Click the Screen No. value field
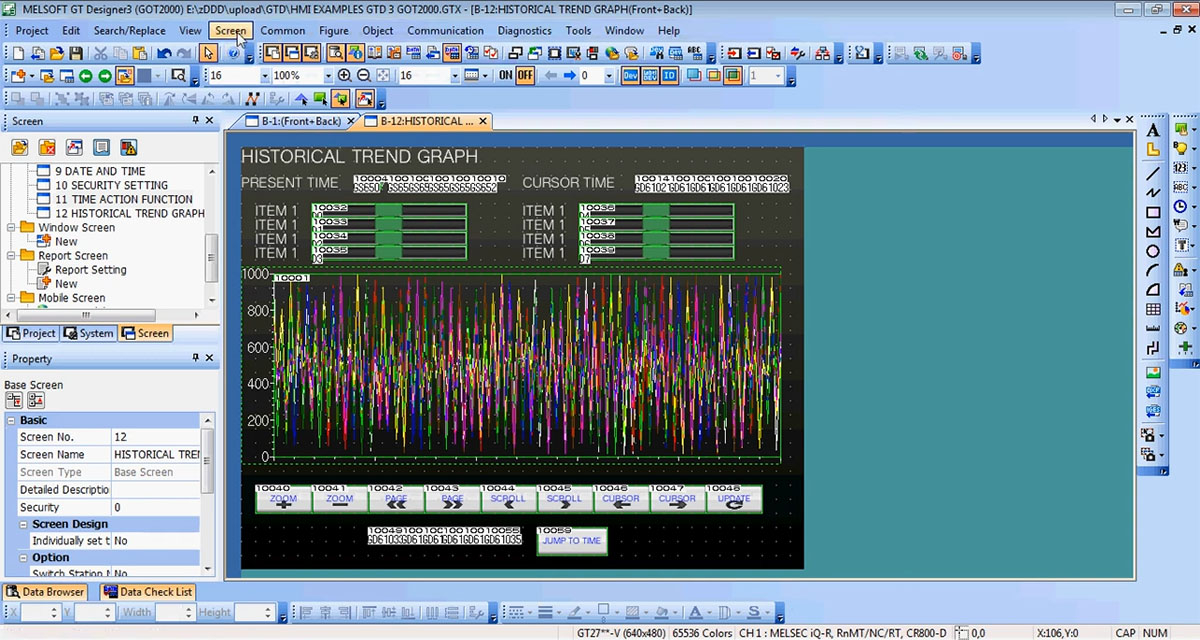The height and width of the screenshot is (640, 1200). 155,437
